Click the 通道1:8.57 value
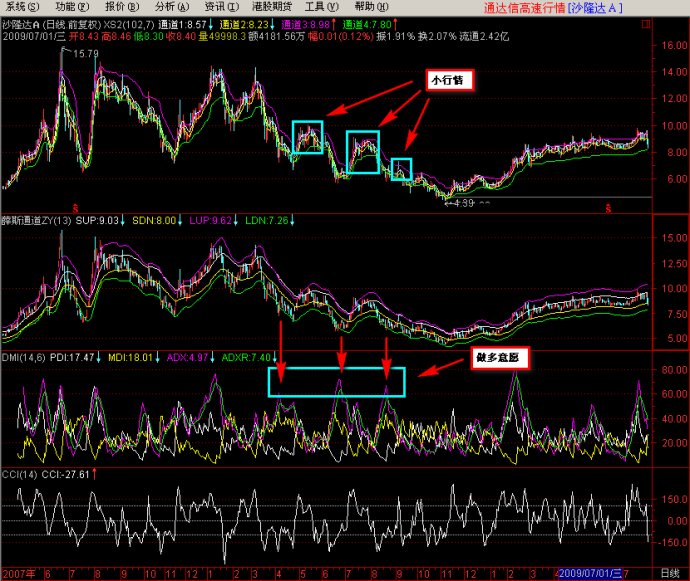This screenshot has width=690, height=581. click(183, 25)
